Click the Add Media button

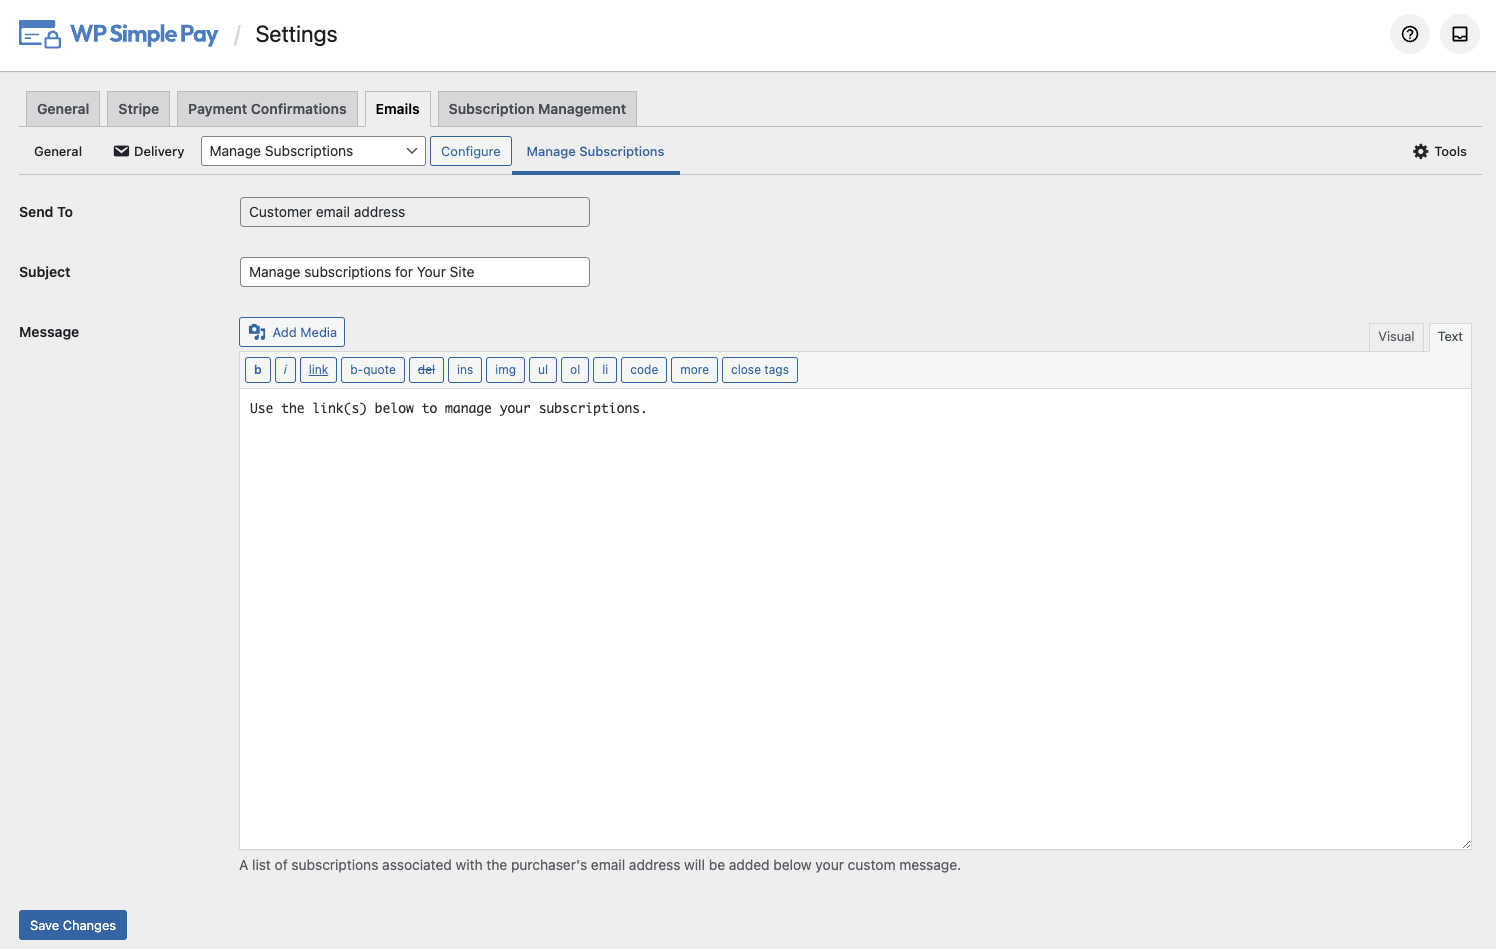pyautogui.click(x=292, y=332)
